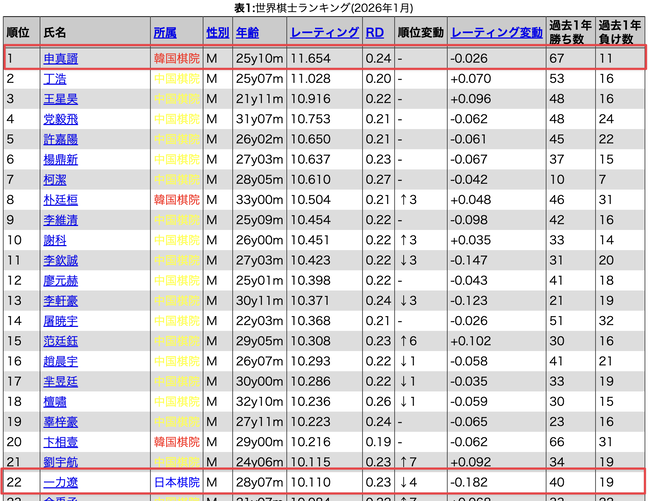Open player 范廷鈺 profile link

pyautogui.click(x=61, y=341)
